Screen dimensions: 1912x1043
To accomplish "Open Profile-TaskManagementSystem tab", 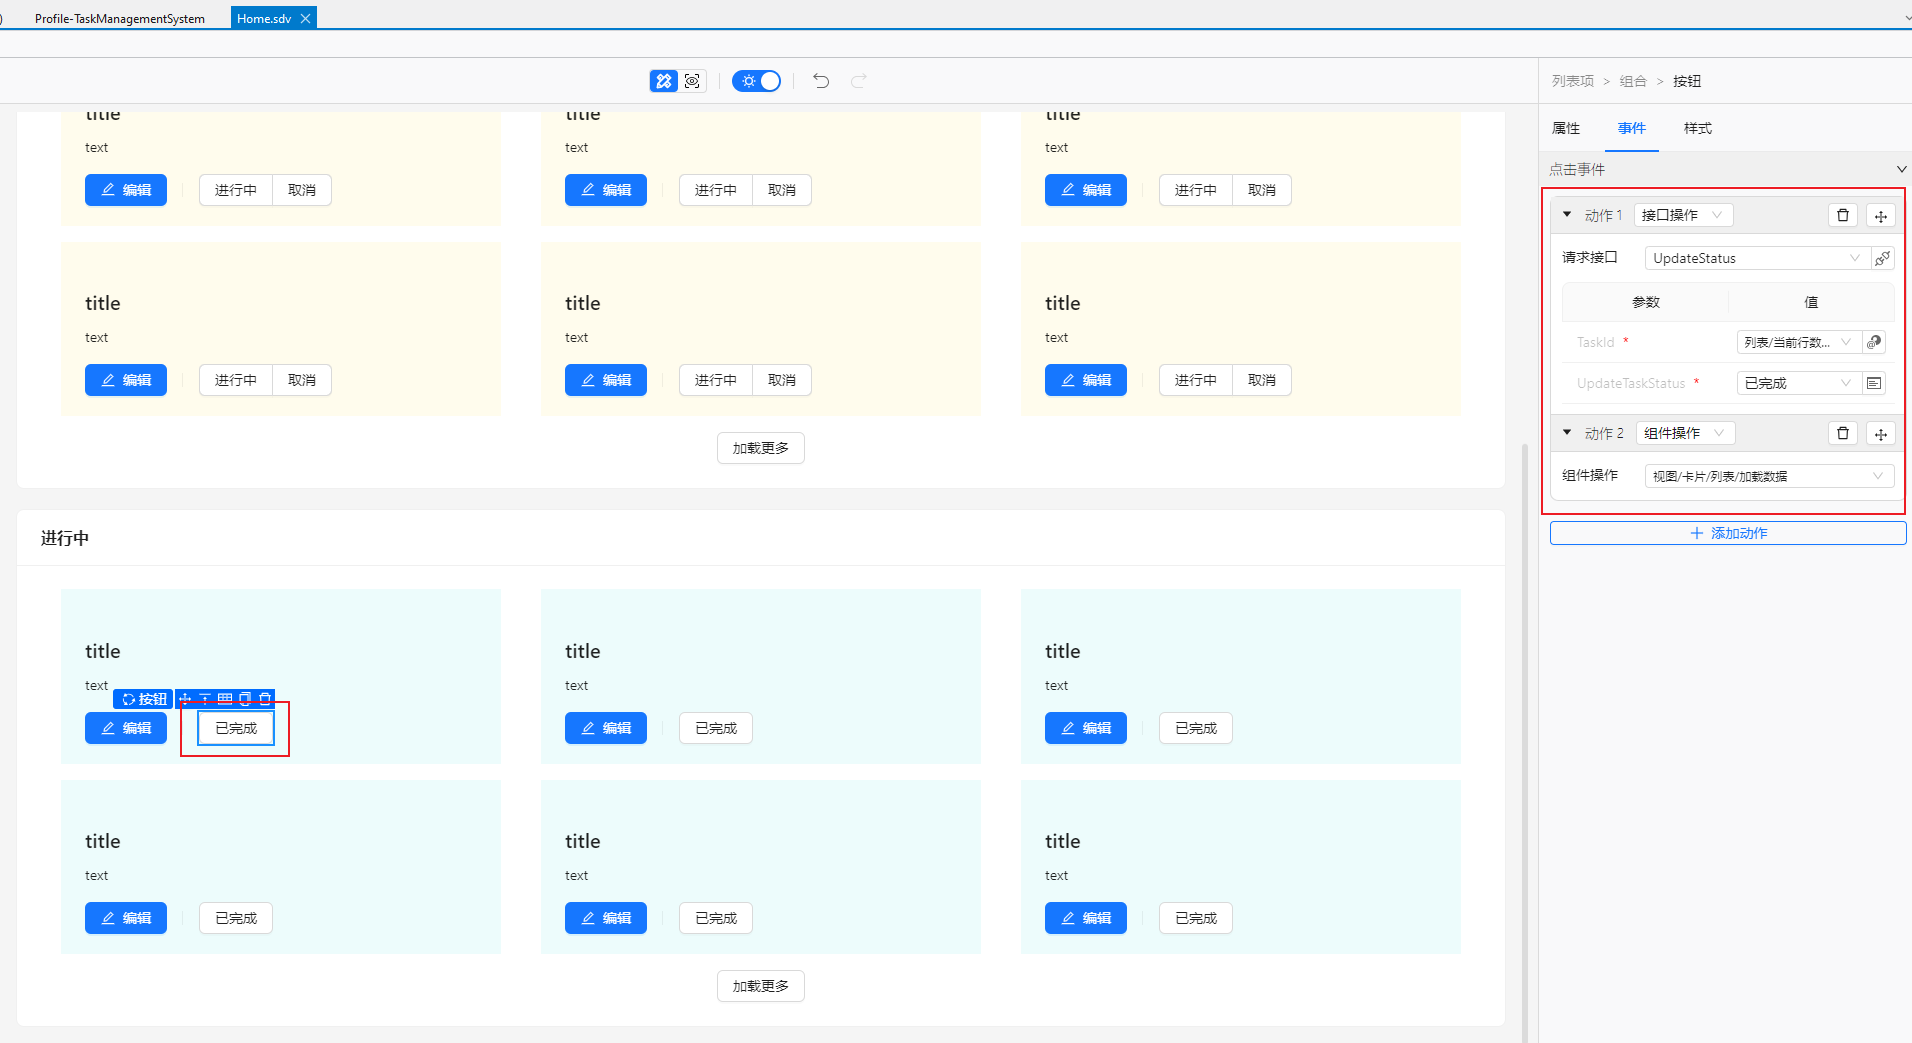I will [x=120, y=18].
